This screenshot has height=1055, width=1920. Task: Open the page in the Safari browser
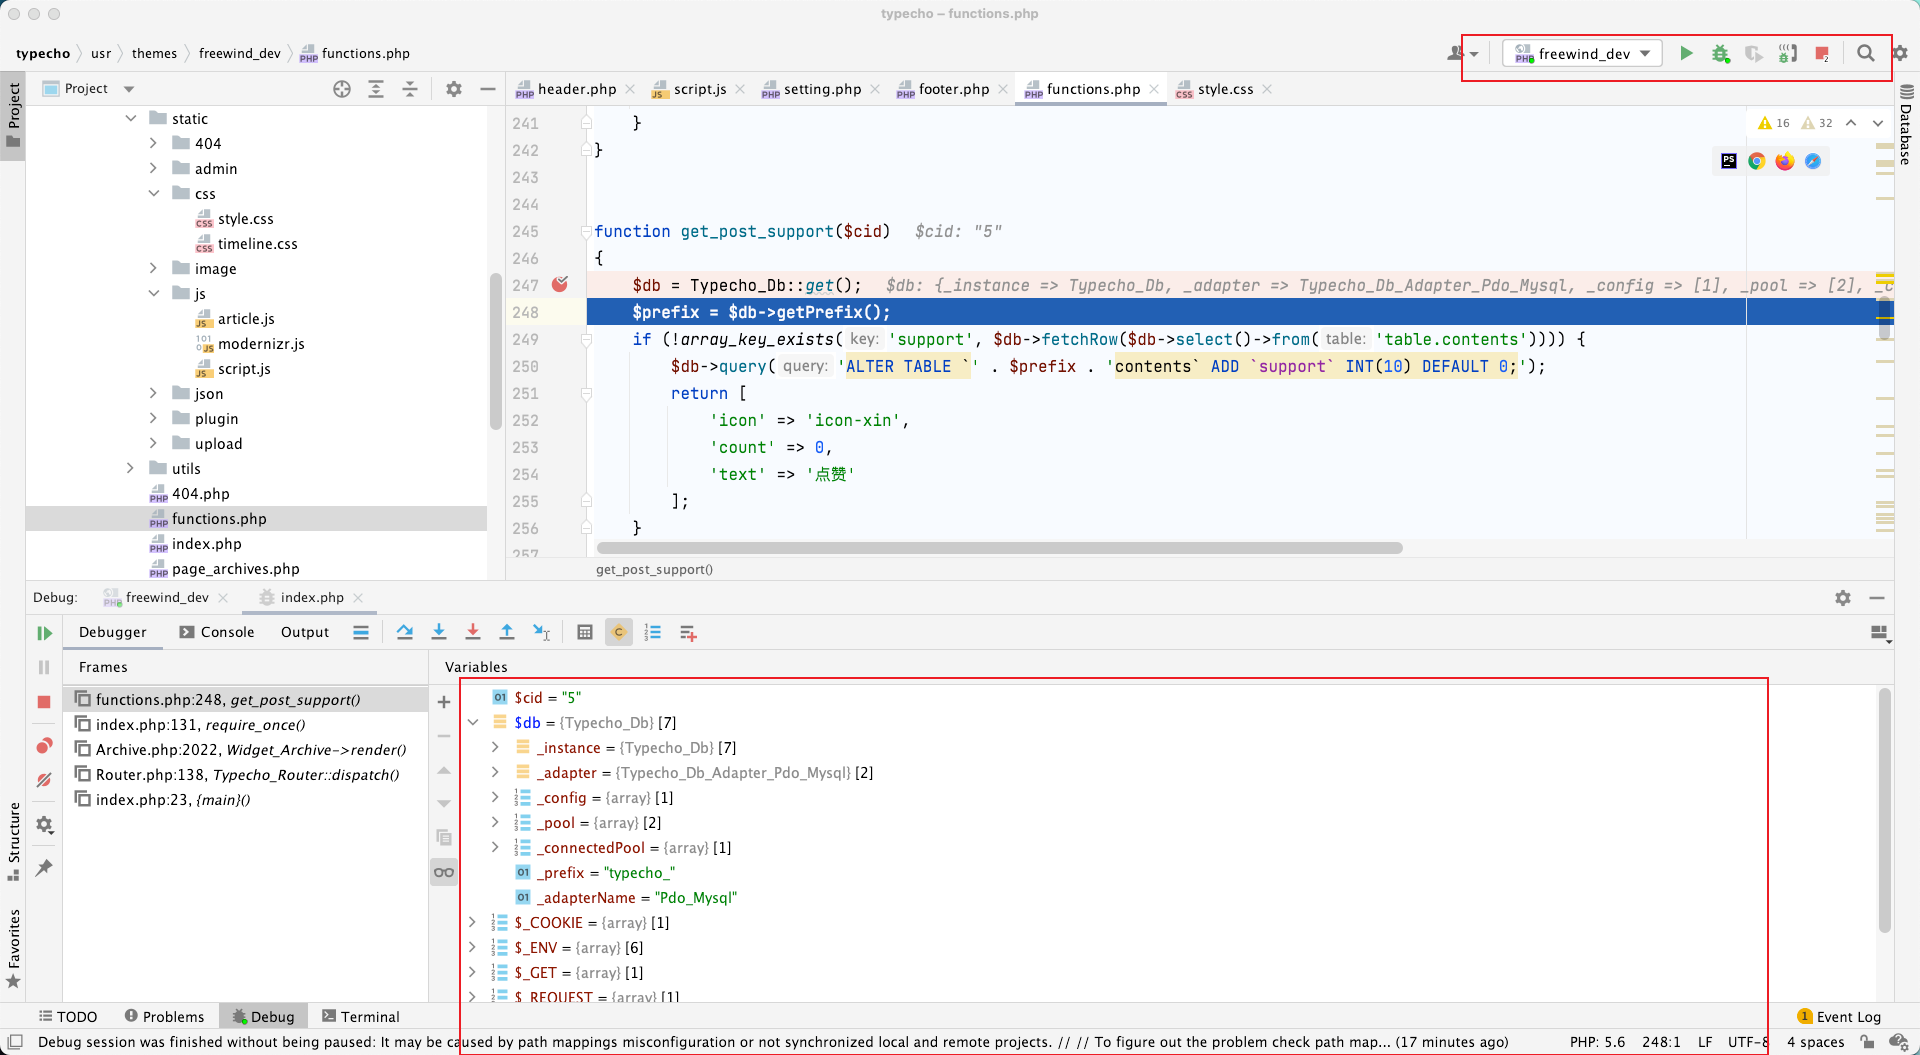[1813, 161]
